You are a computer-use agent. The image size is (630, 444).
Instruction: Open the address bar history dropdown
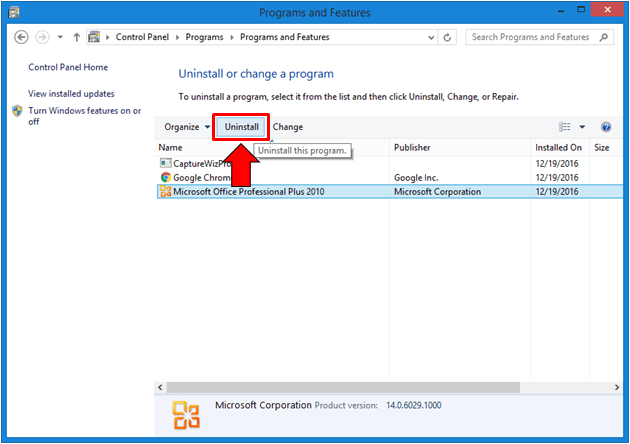click(x=431, y=37)
